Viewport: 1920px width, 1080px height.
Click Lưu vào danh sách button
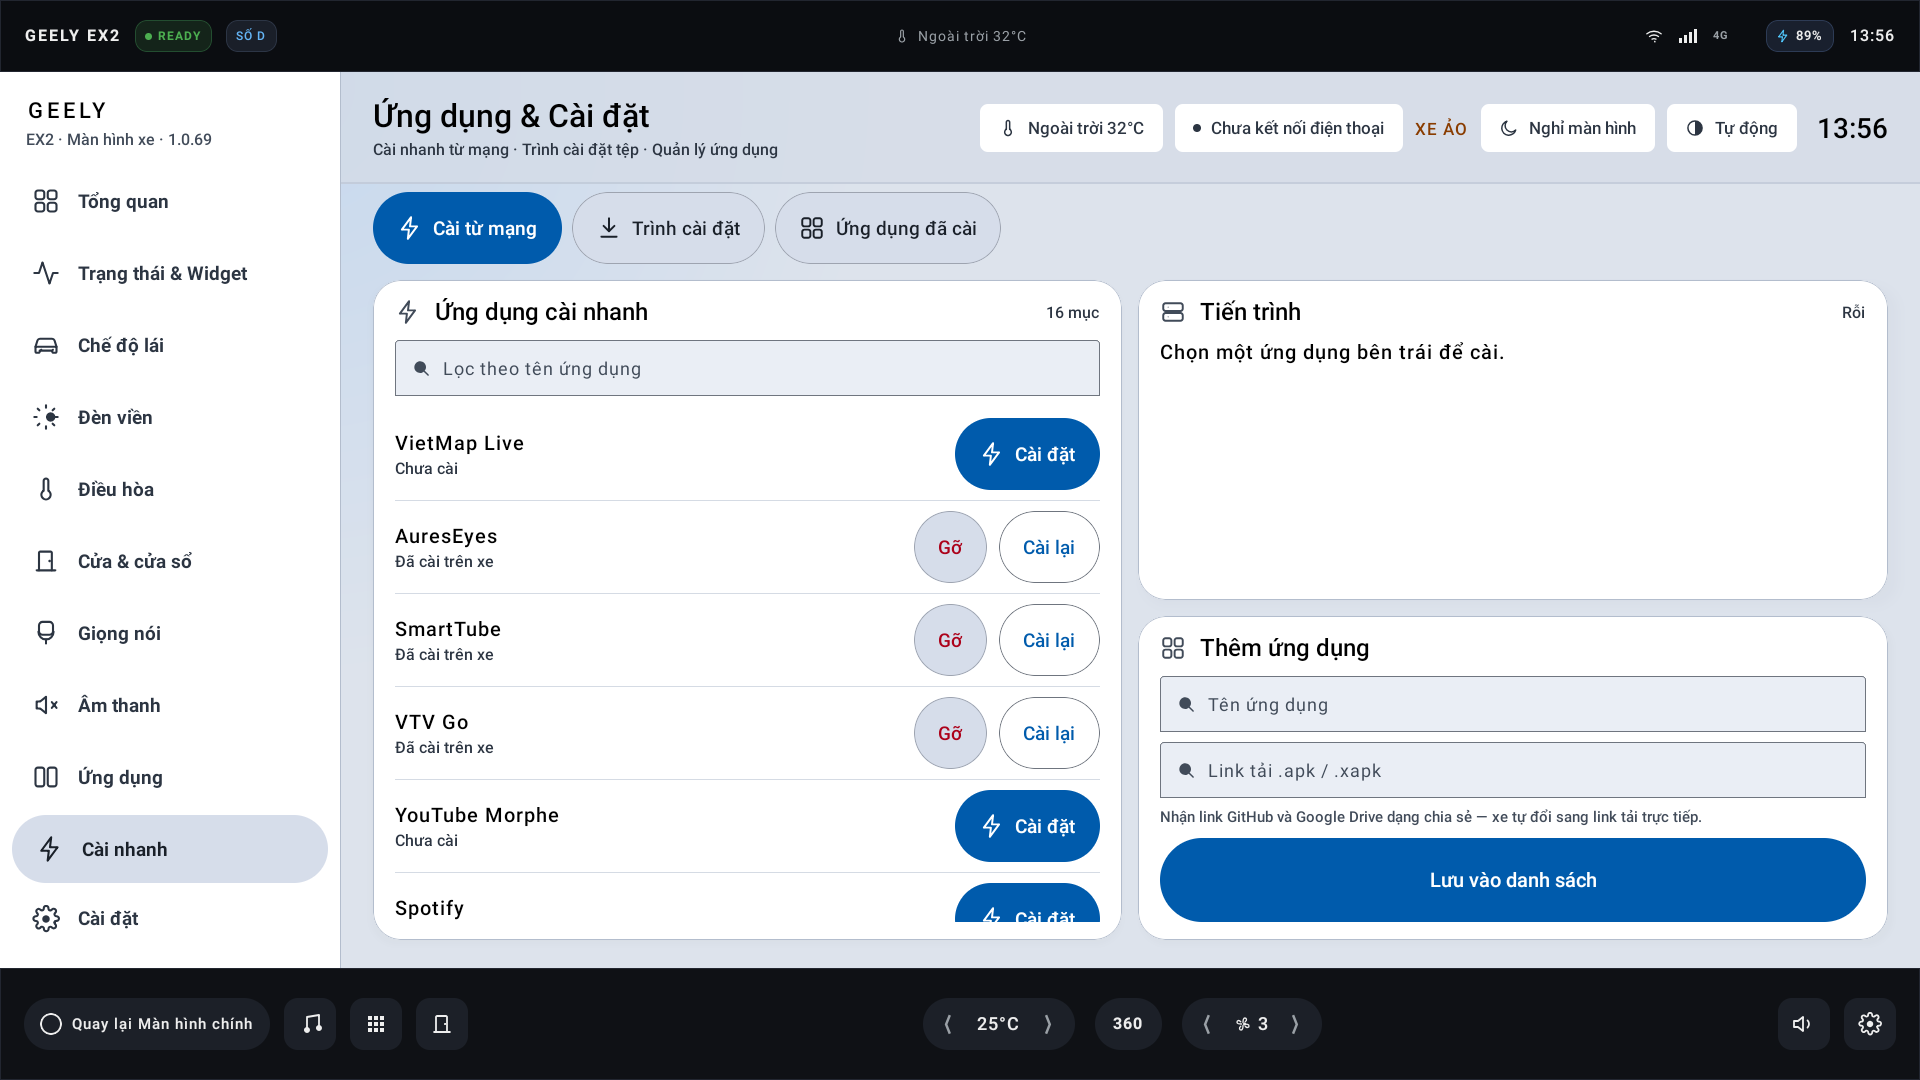pos(1512,880)
